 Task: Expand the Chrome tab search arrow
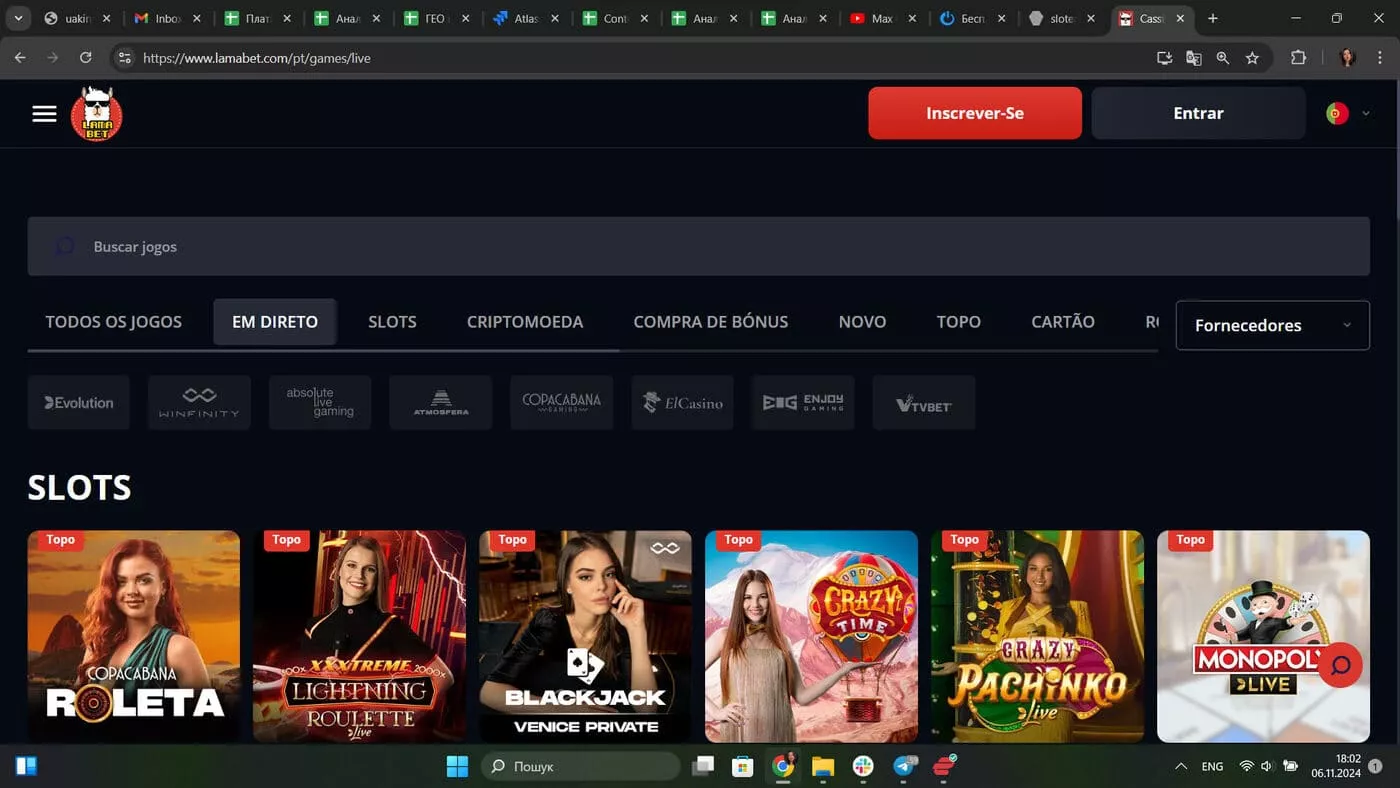pyautogui.click(x=18, y=18)
